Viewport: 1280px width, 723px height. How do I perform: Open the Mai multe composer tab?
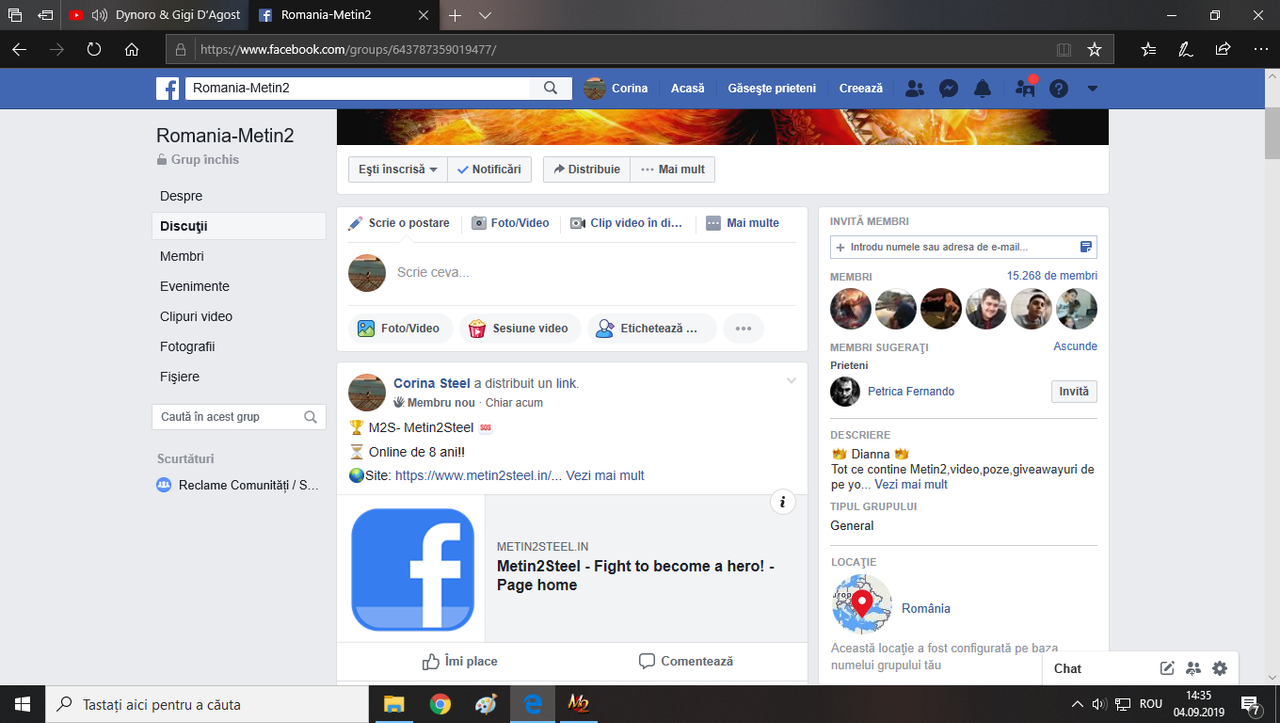pyautogui.click(x=743, y=223)
